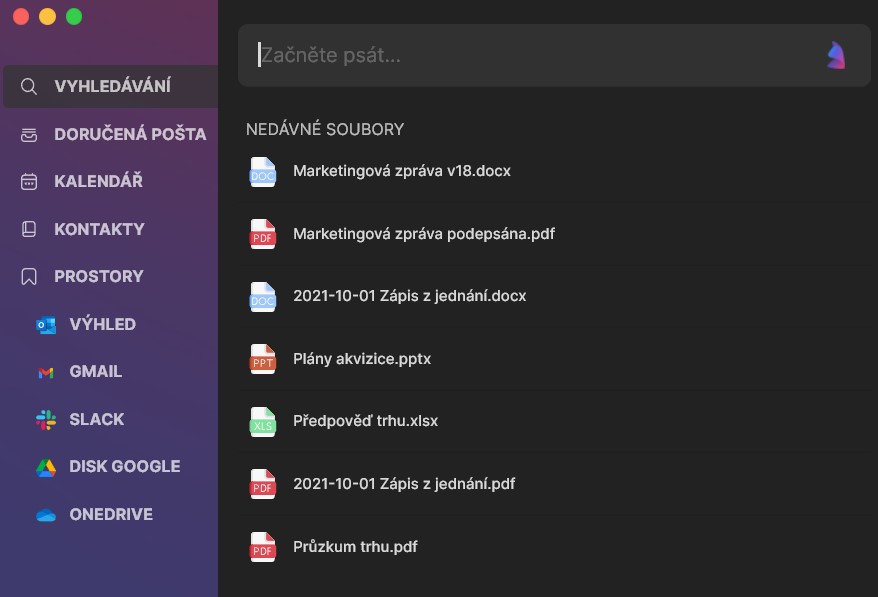The image size is (878, 597).
Task: Click the PPT icon for Plány akvizice
Action: [262, 359]
